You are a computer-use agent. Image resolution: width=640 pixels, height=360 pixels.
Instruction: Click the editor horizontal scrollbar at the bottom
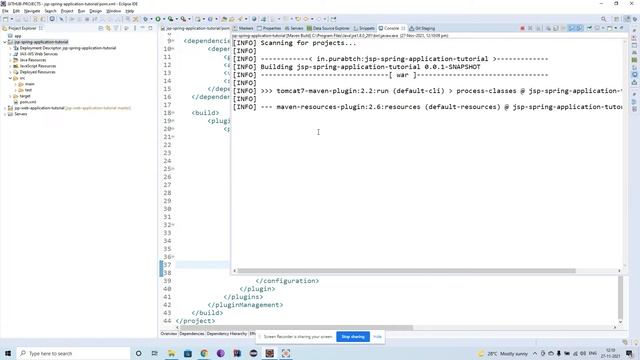[296, 327]
